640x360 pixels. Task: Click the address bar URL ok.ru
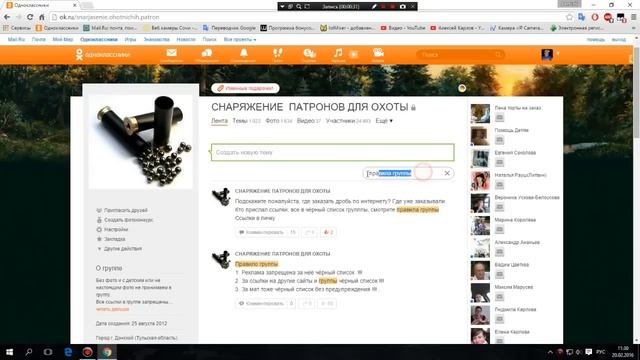tap(109, 17)
